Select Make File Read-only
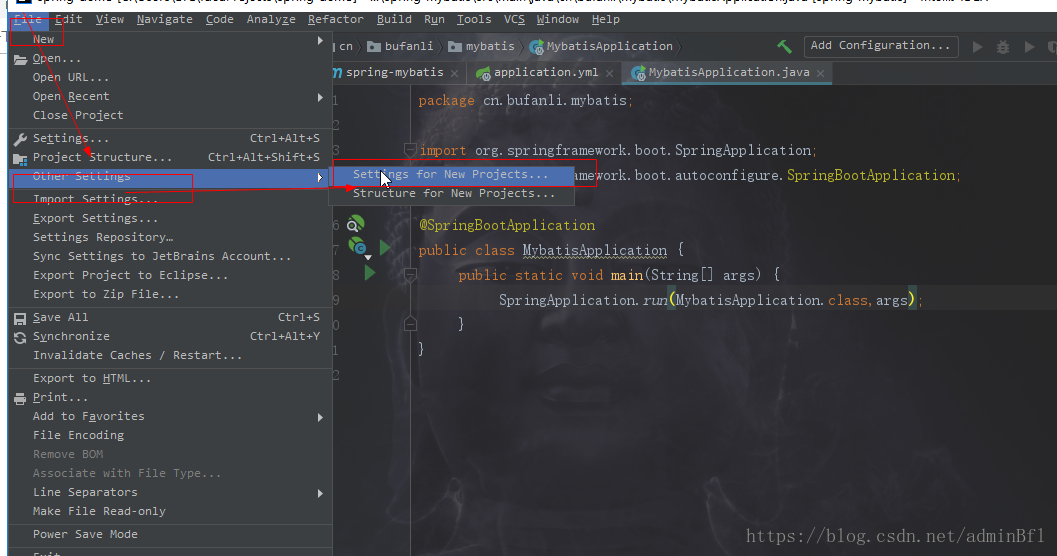Screen dimensions: 1057x556 pyautogui.click(x=170, y=512)
